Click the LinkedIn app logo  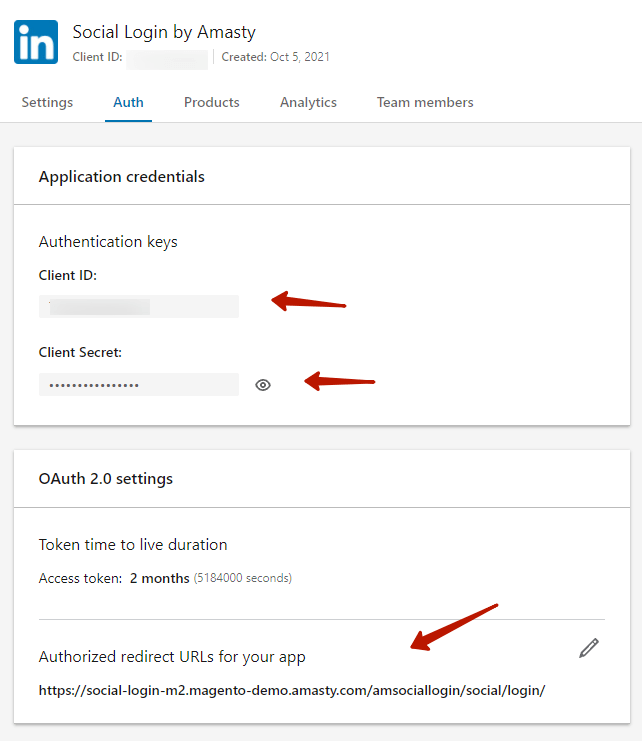pyautogui.click(x=36, y=42)
